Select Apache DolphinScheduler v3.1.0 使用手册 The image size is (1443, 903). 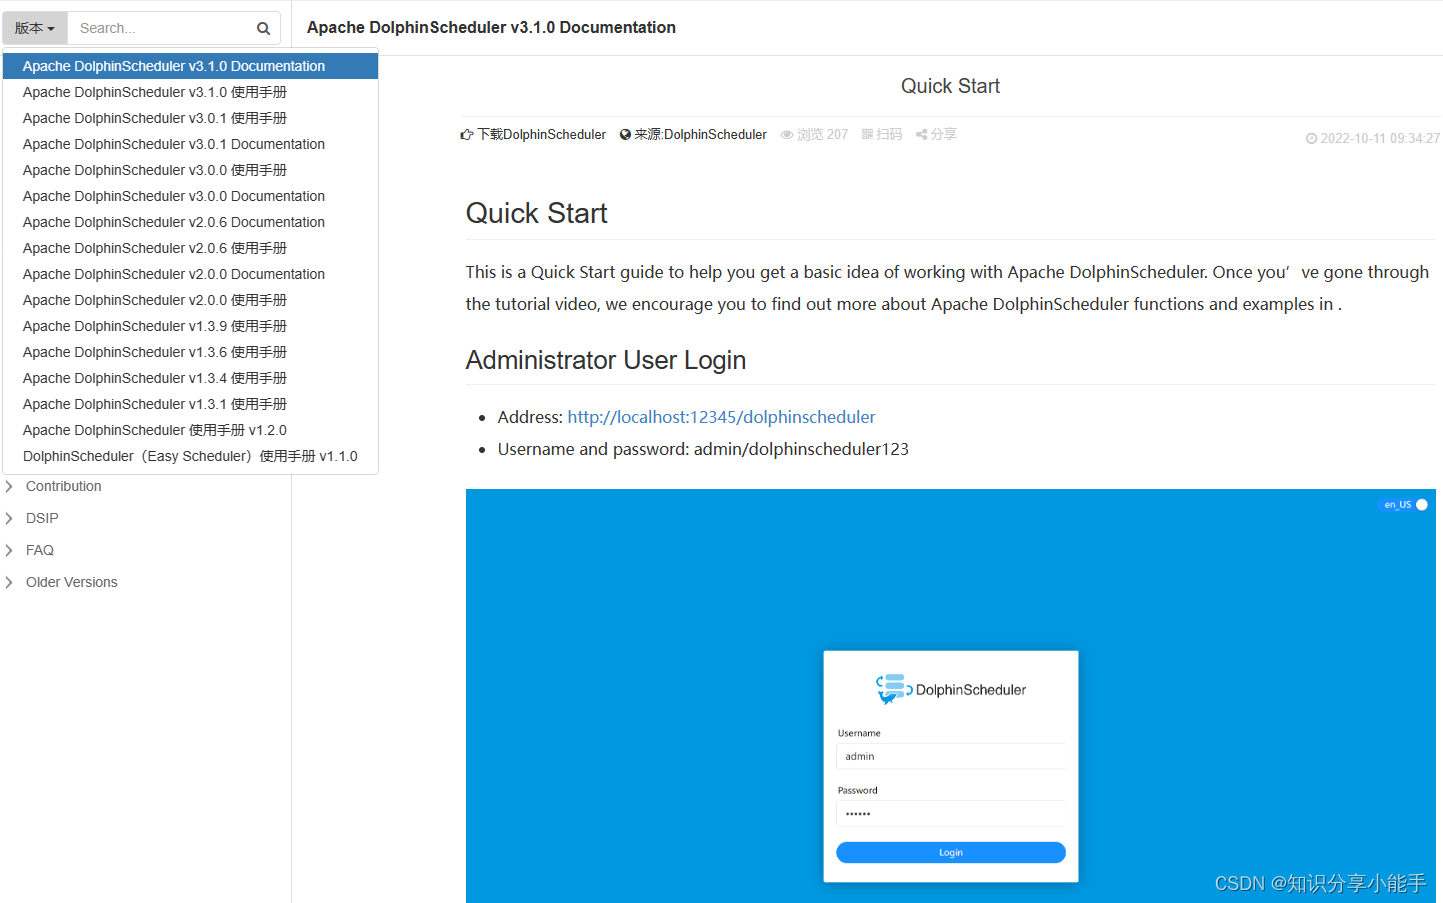(190, 92)
